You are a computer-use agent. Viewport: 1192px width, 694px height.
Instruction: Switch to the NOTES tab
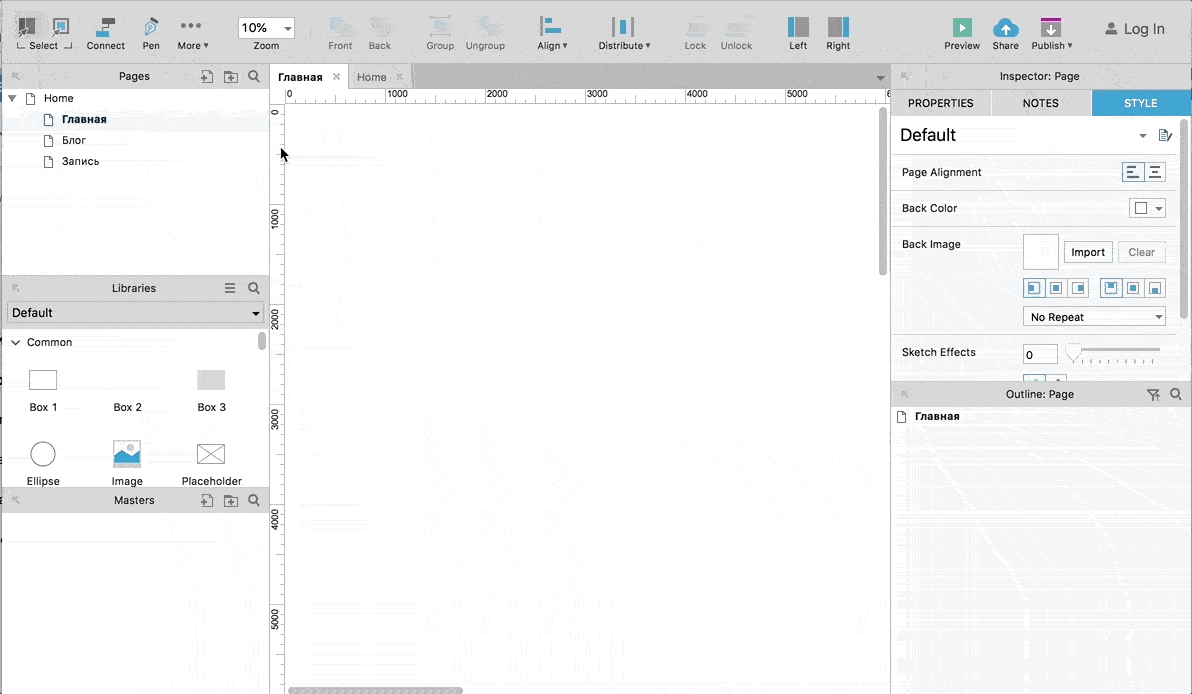[1041, 103]
